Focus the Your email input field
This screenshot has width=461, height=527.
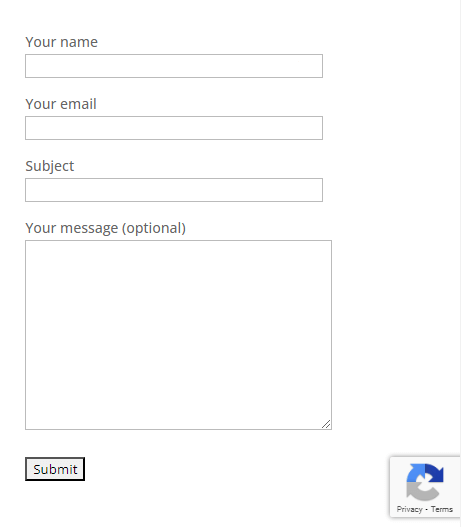coord(174,128)
